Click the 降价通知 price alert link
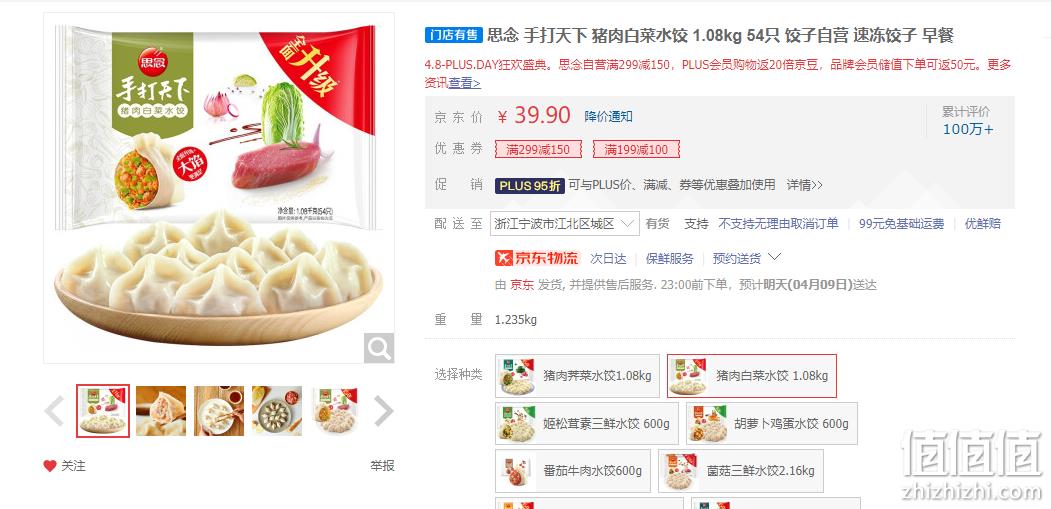This screenshot has width=1051, height=509. click(x=609, y=116)
